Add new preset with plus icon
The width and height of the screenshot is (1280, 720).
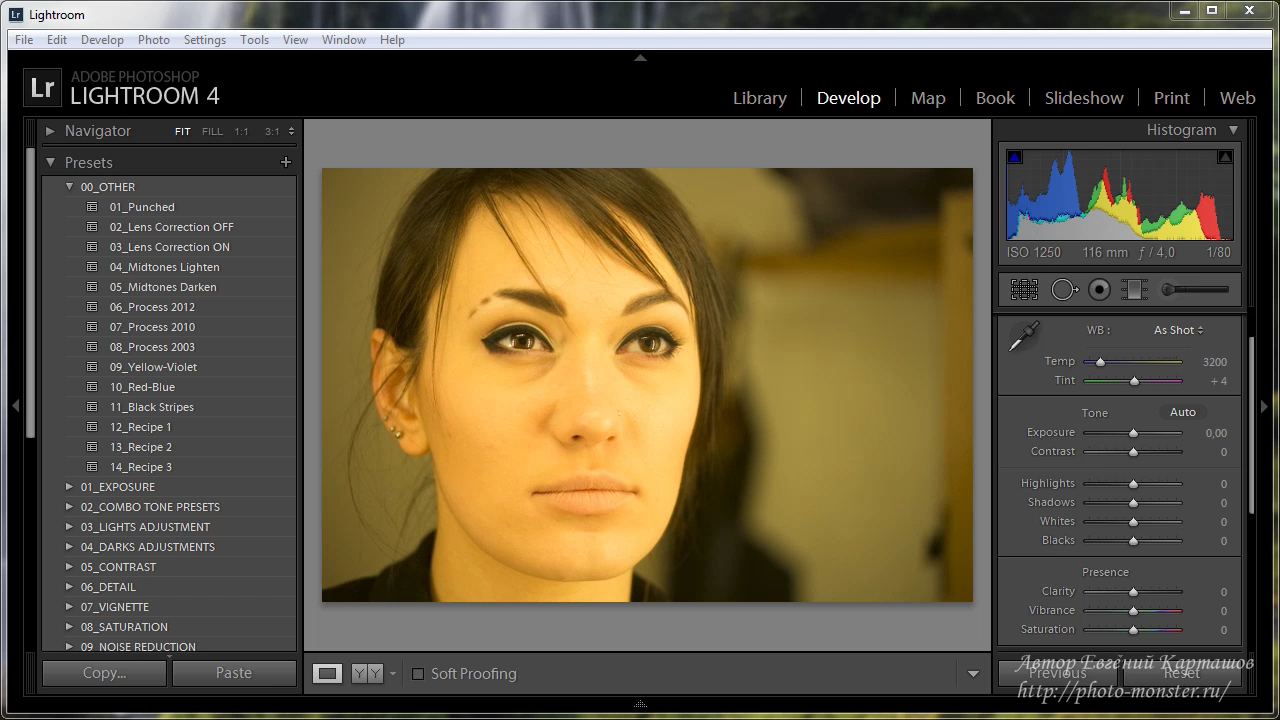[x=286, y=162]
